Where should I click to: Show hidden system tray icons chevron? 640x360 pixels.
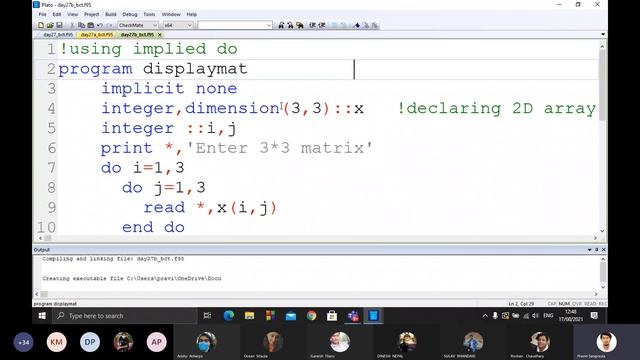coord(485,316)
